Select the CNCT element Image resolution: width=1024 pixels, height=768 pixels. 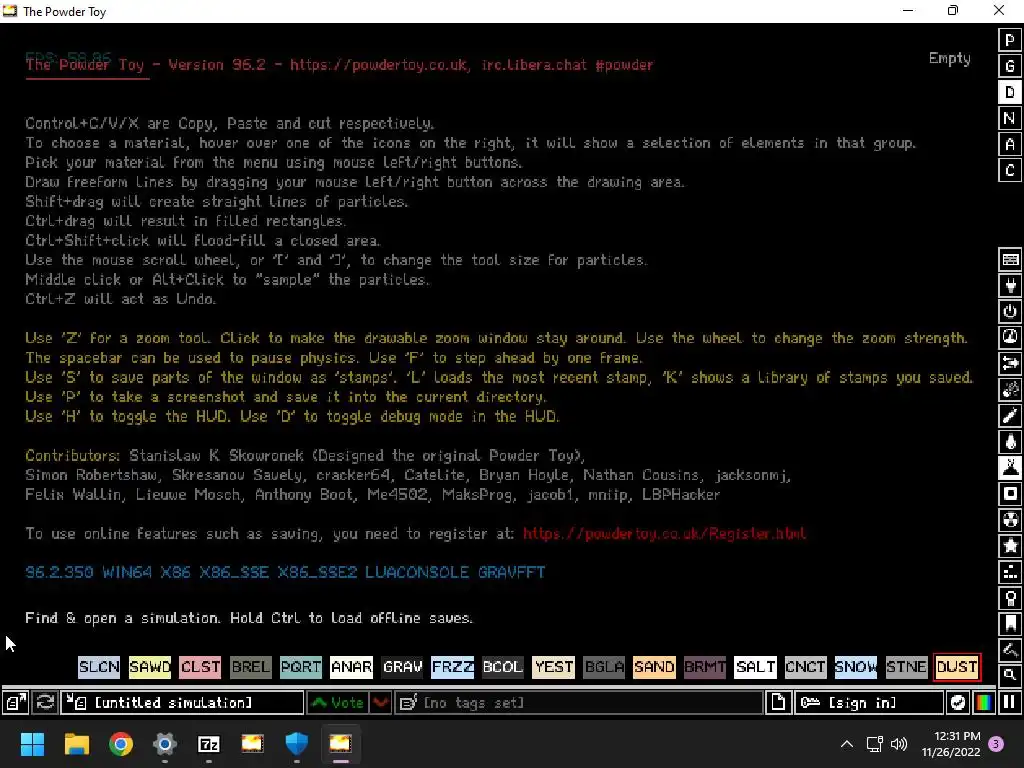(x=806, y=667)
